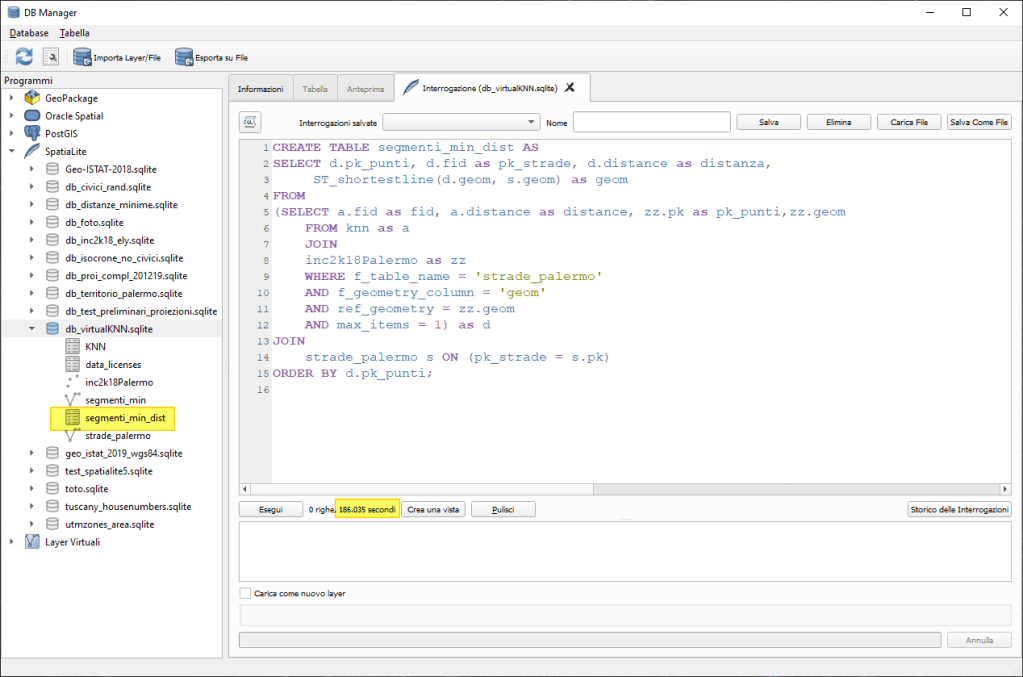The width and height of the screenshot is (1023, 677).
Task: Switch to the Informazioni tab
Action: pyautogui.click(x=260, y=89)
